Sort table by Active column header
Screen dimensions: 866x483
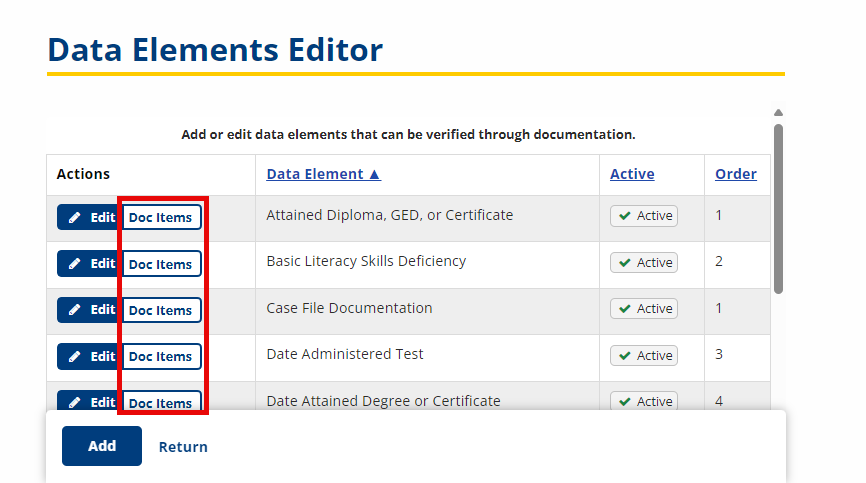[632, 174]
